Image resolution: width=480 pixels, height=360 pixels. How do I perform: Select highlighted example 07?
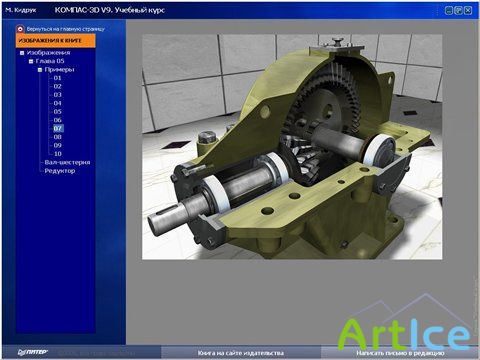click(58, 128)
